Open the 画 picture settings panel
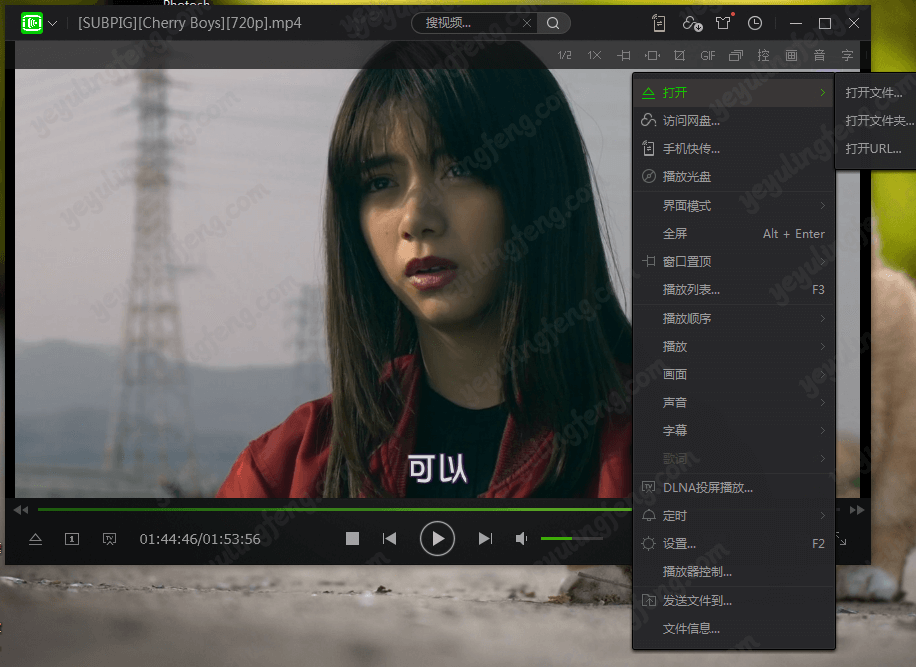This screenshot has width=916, height=667. tap(791, 55)
